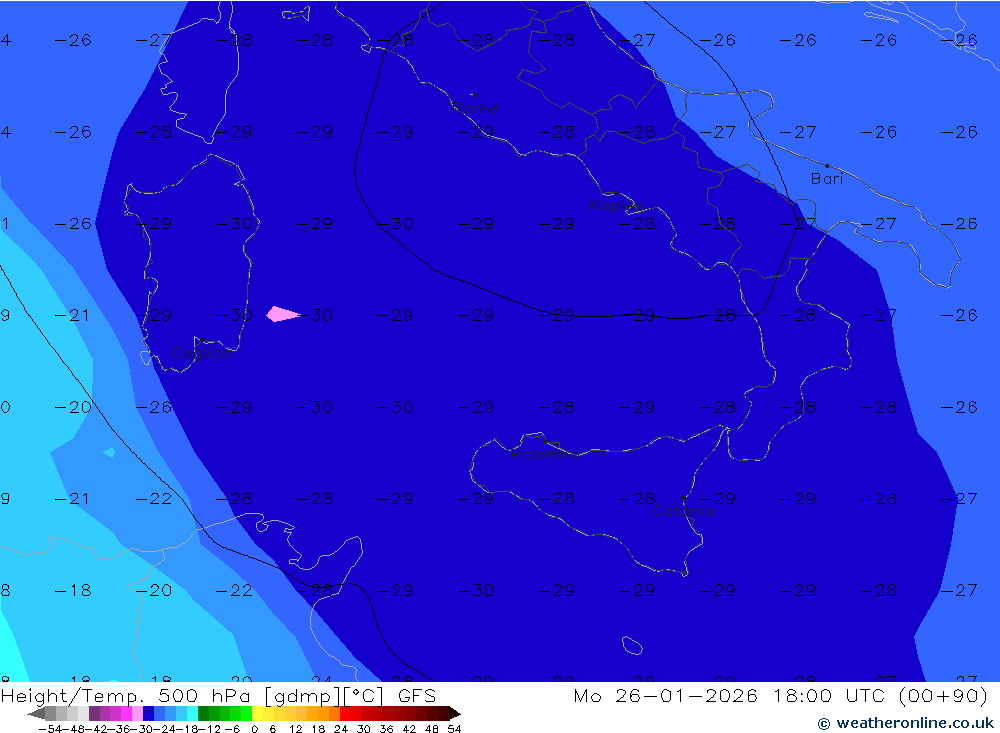This screenshot has height=733, width=1000.
Task: Click the Palermo city label
Action: (545, 454)
